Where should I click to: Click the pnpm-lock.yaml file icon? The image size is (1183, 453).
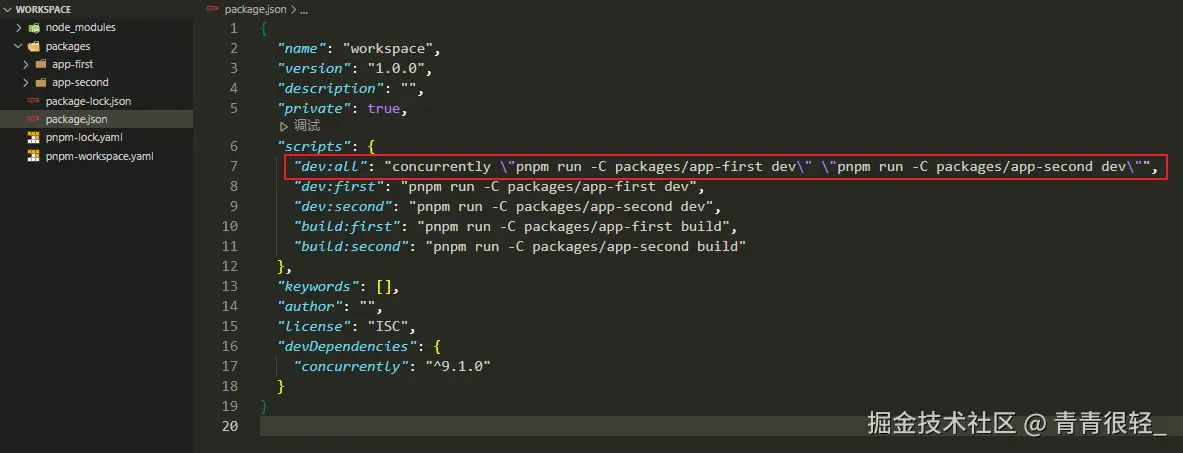[33, 137]
